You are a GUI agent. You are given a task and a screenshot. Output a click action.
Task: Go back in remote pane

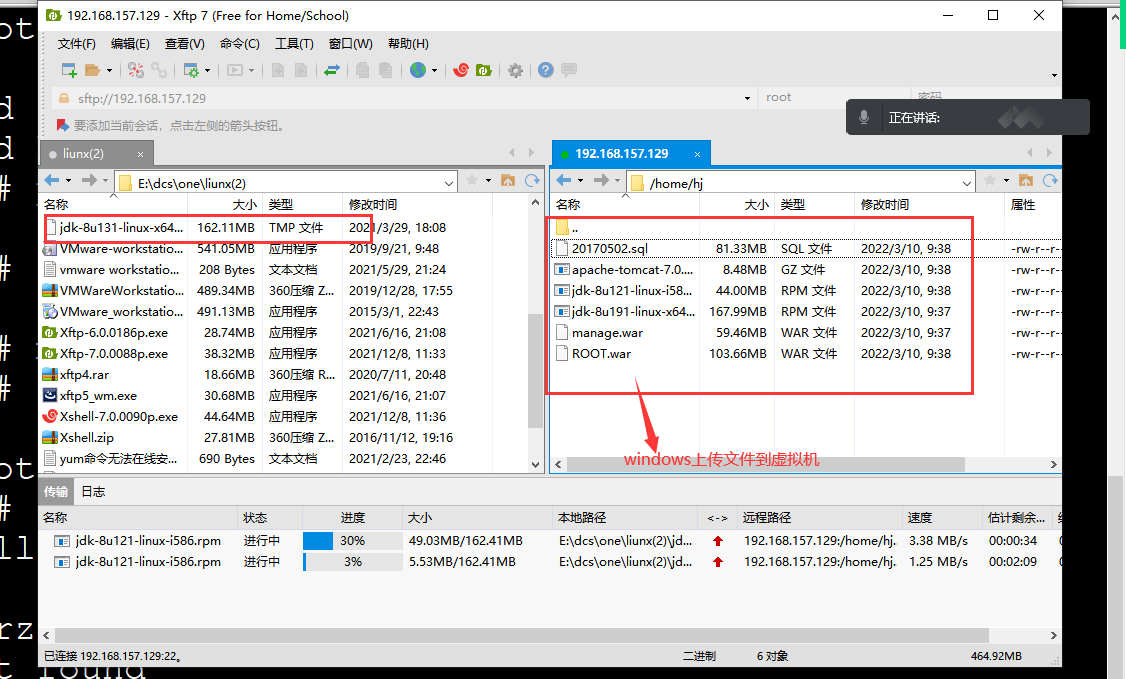pos(564,180)
